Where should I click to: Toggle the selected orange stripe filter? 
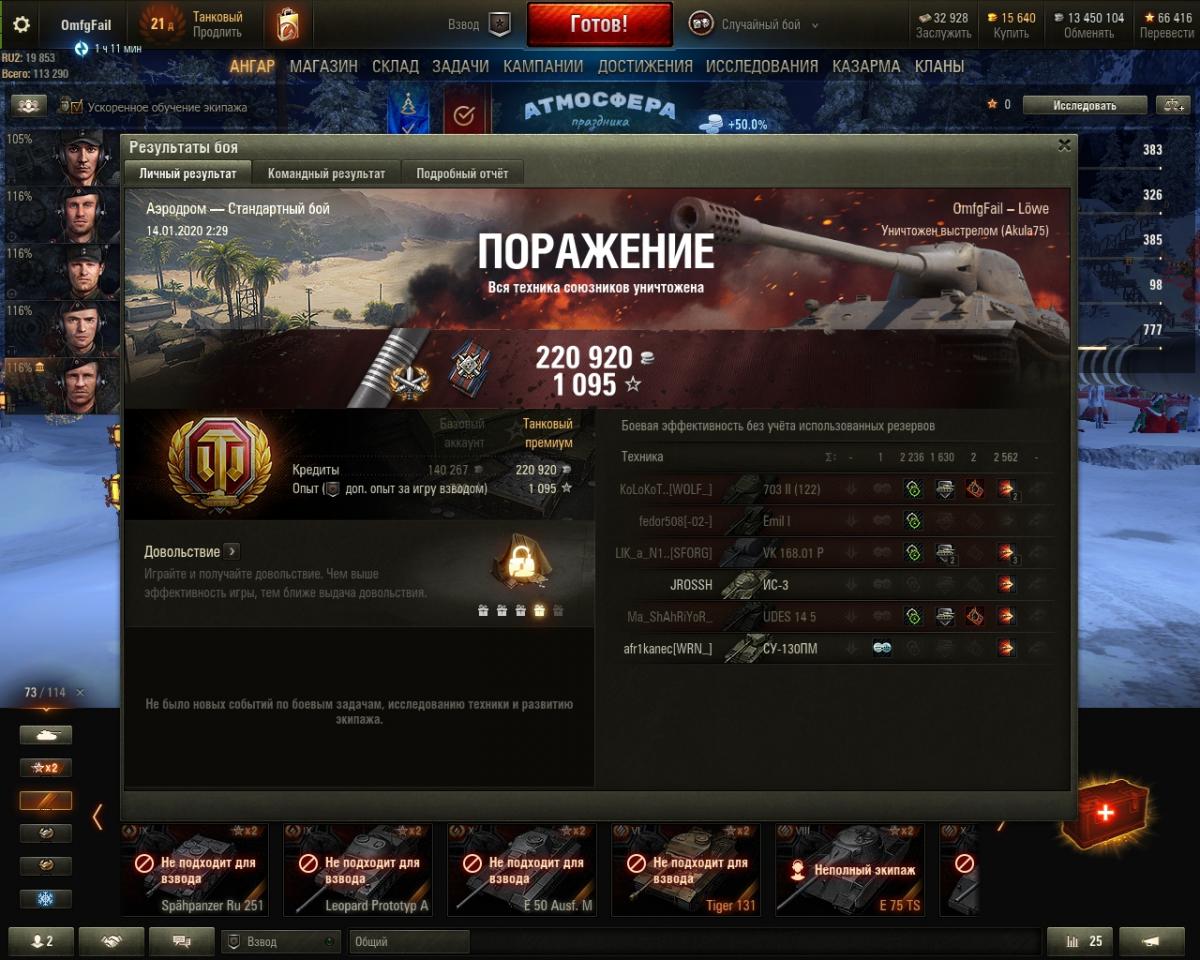click(x=46, y=801)
